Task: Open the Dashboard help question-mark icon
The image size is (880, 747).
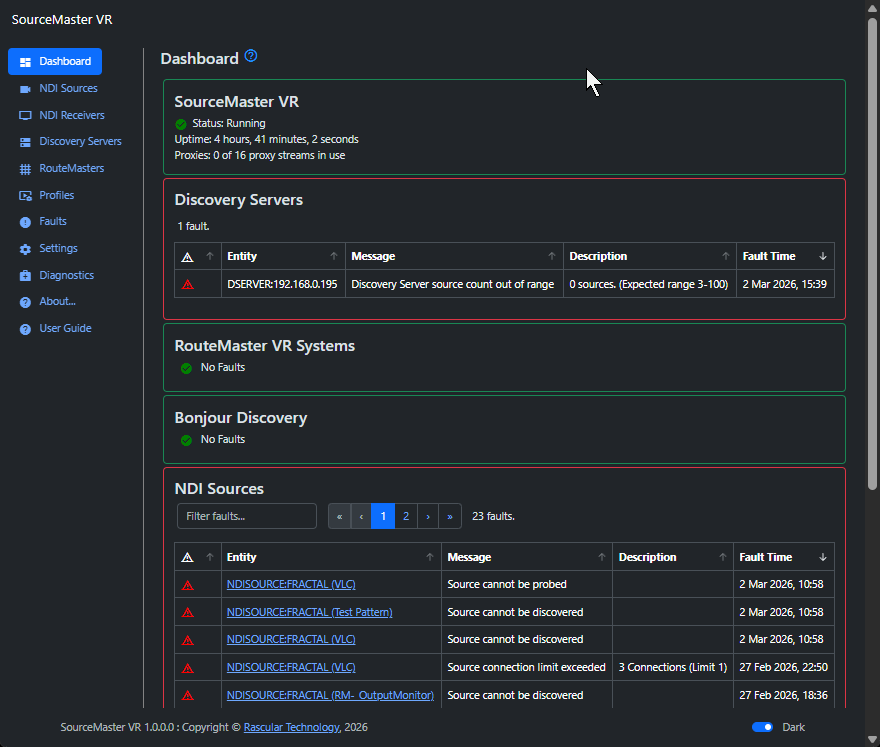Action: 251,56
